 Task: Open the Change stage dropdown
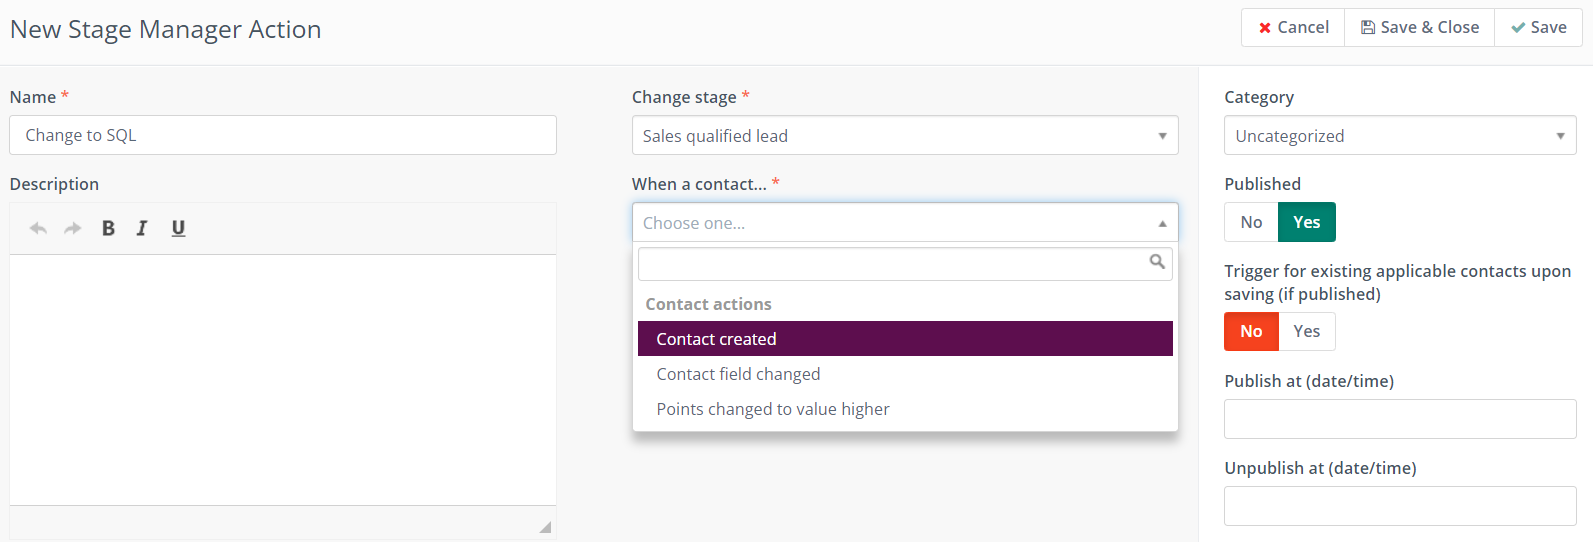click(905, 136)
